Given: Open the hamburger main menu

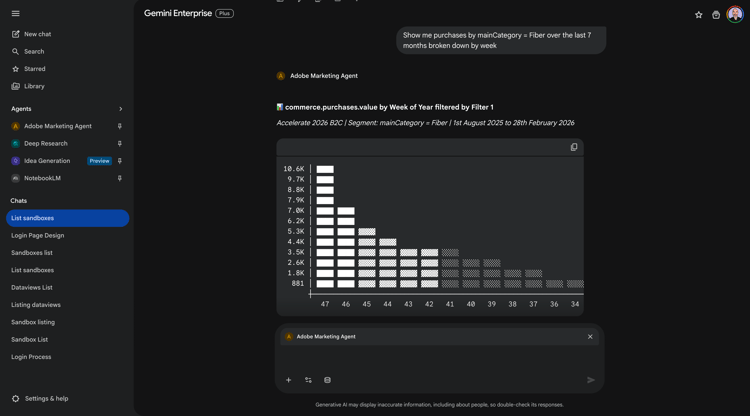Looking at the screenshot, I should [16, 13].
